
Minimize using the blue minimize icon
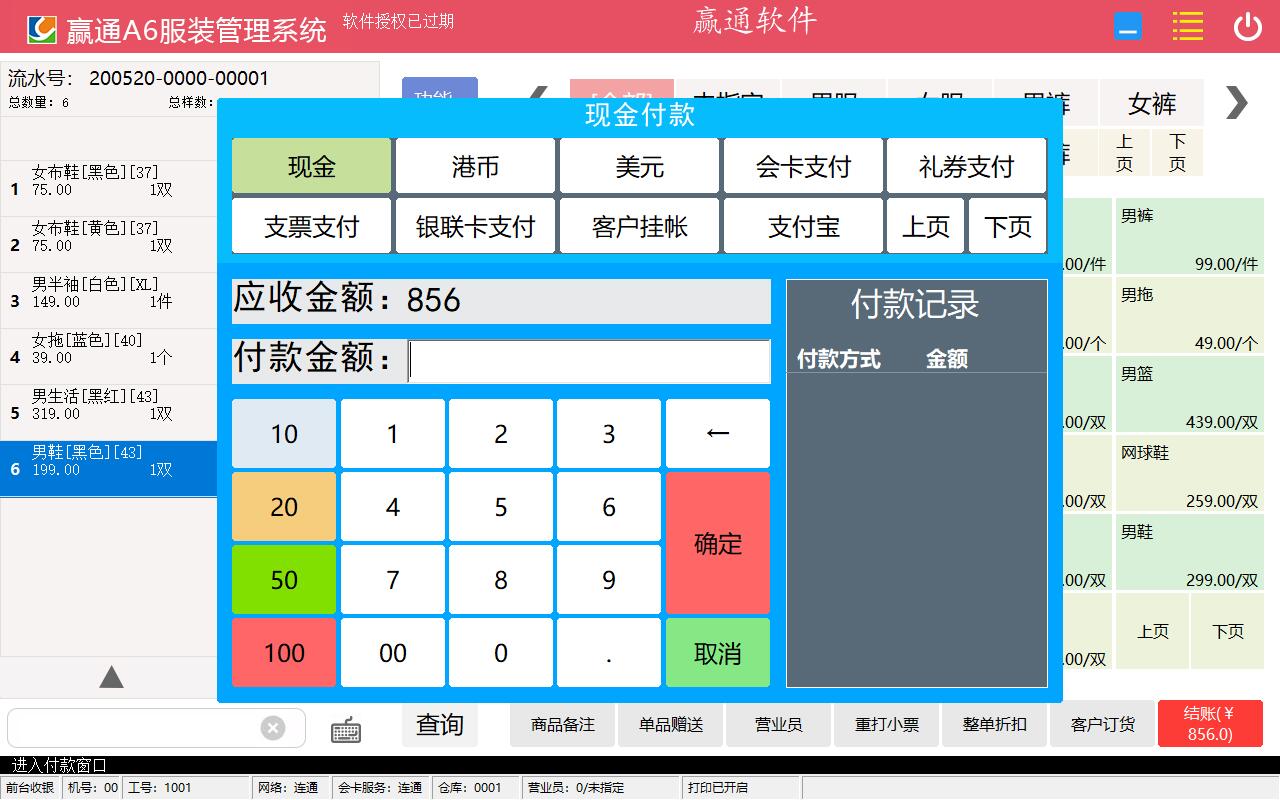click(1128, 27)
